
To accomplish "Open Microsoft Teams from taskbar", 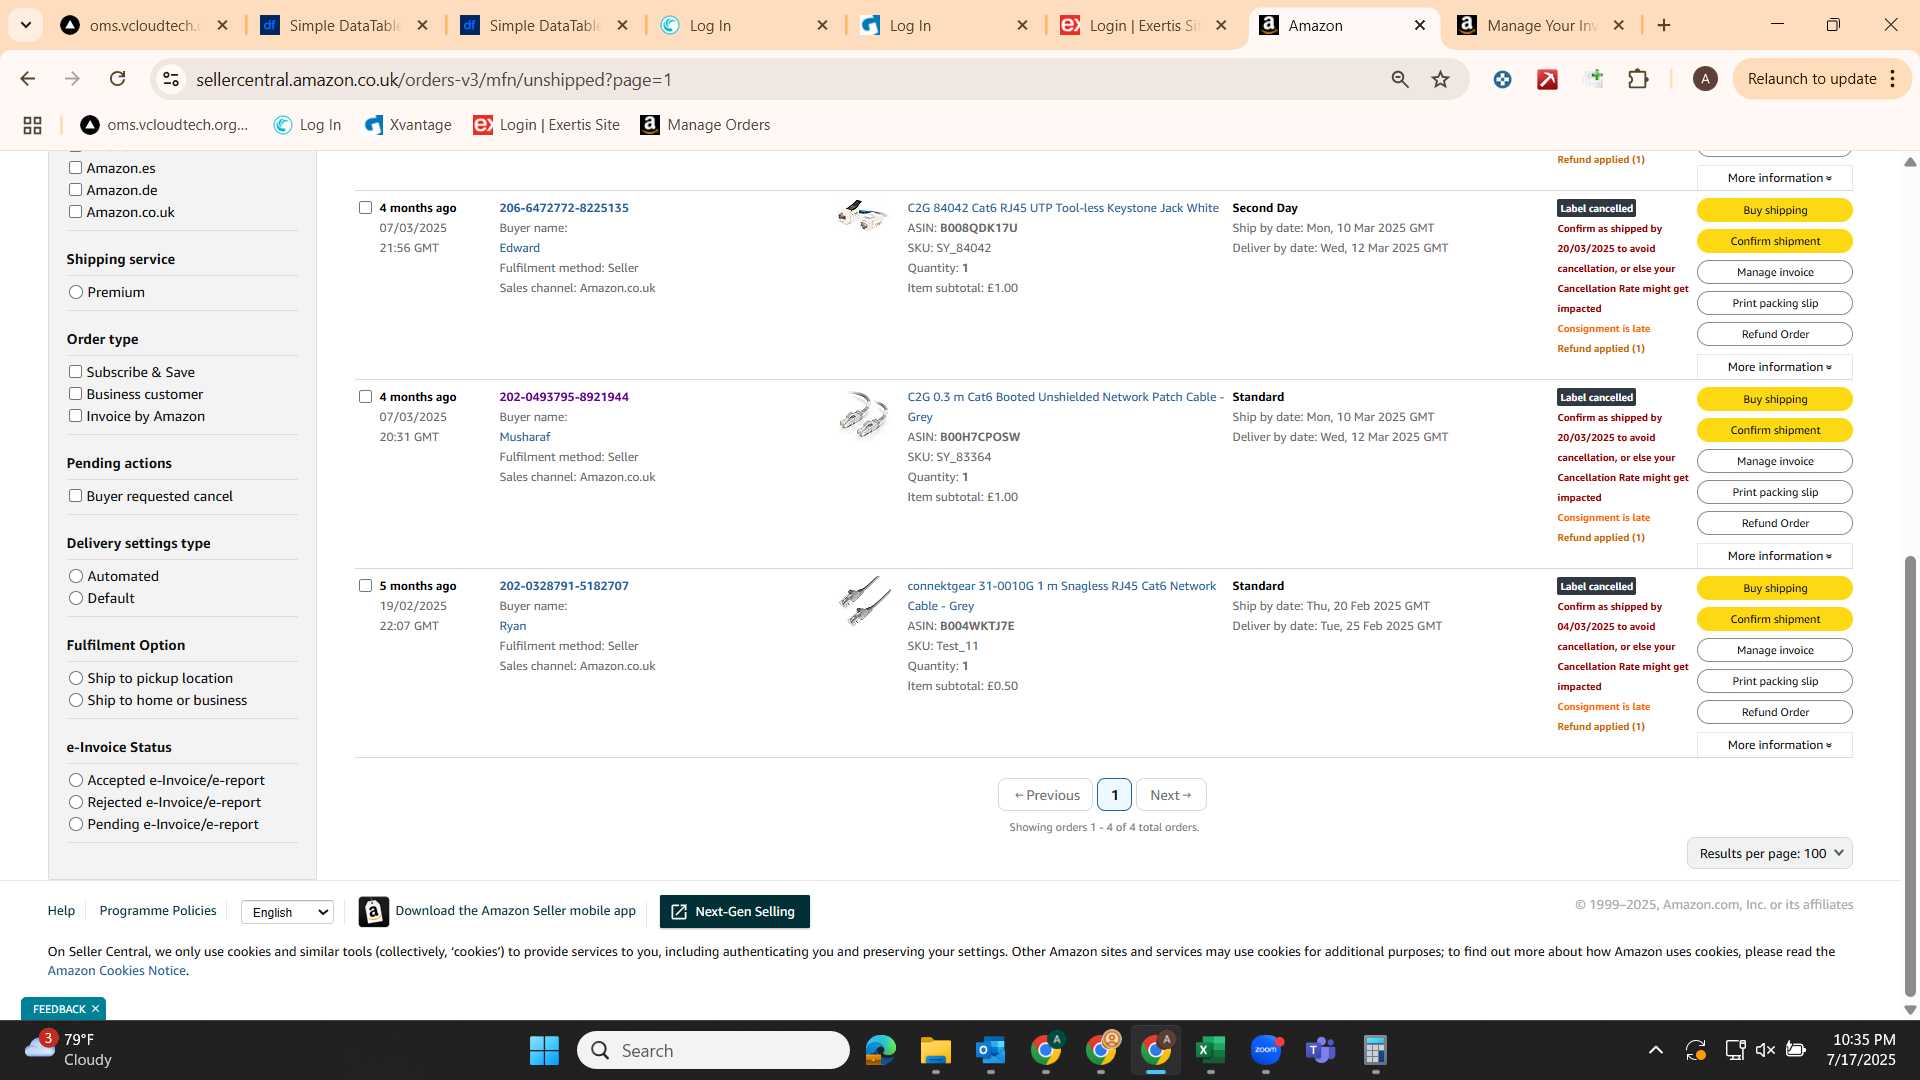I will tap(1321, 1050).
